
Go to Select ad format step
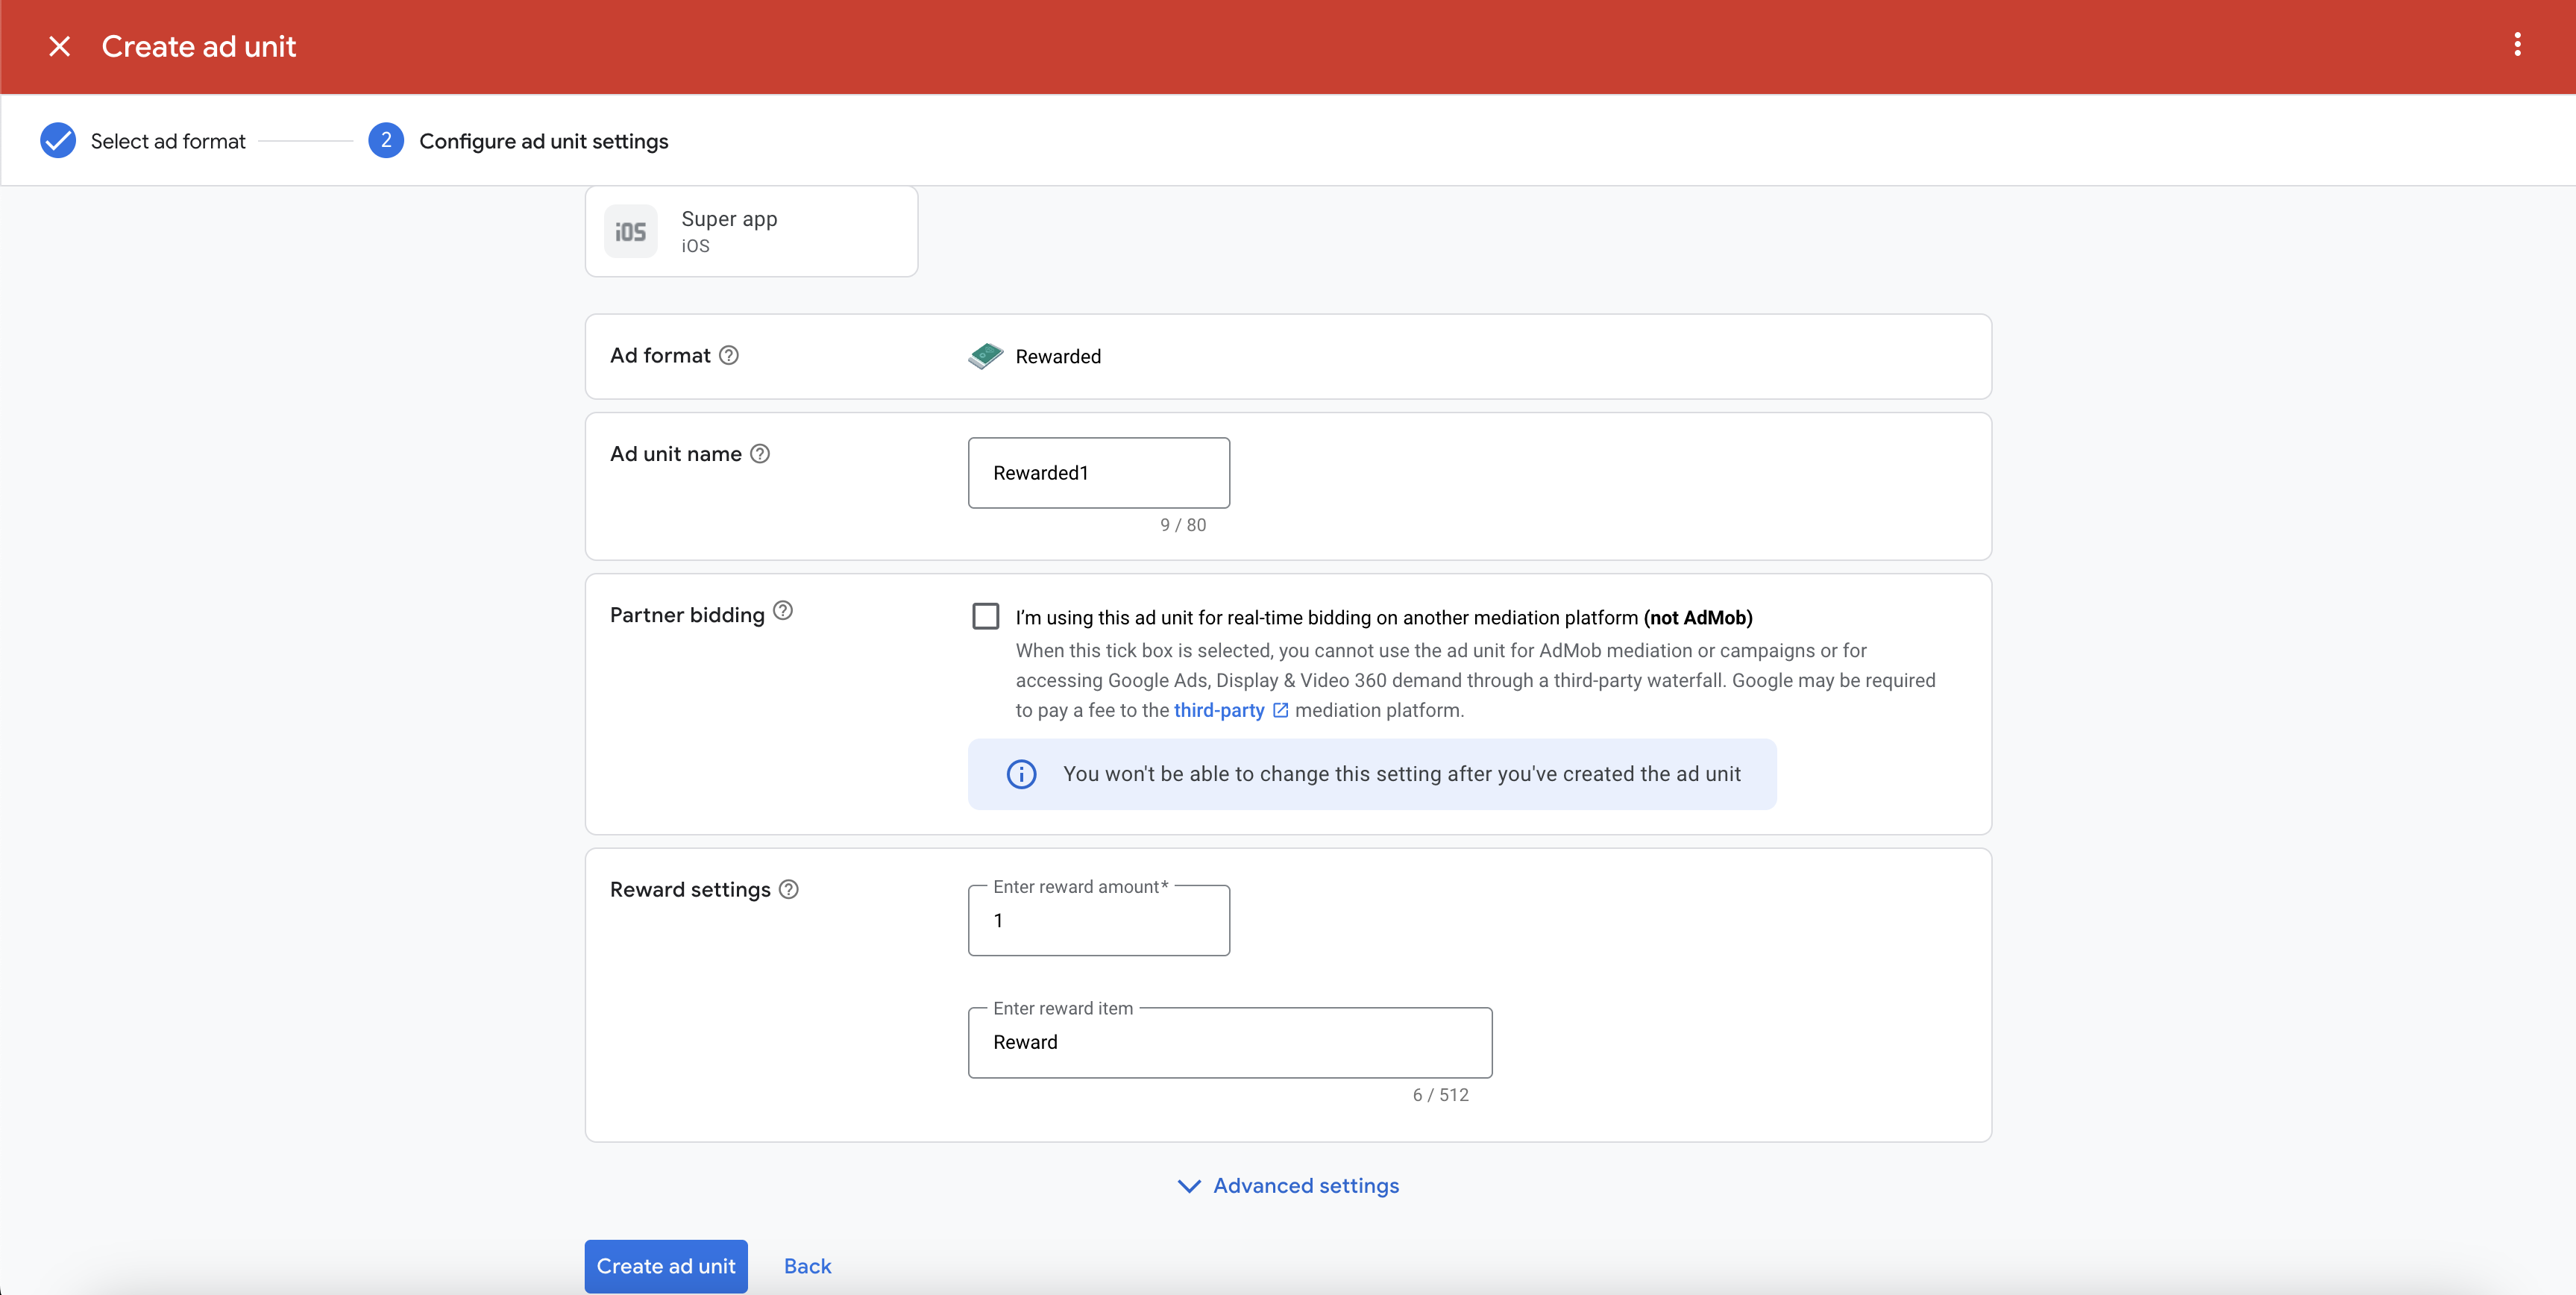[x=167, y=141]
